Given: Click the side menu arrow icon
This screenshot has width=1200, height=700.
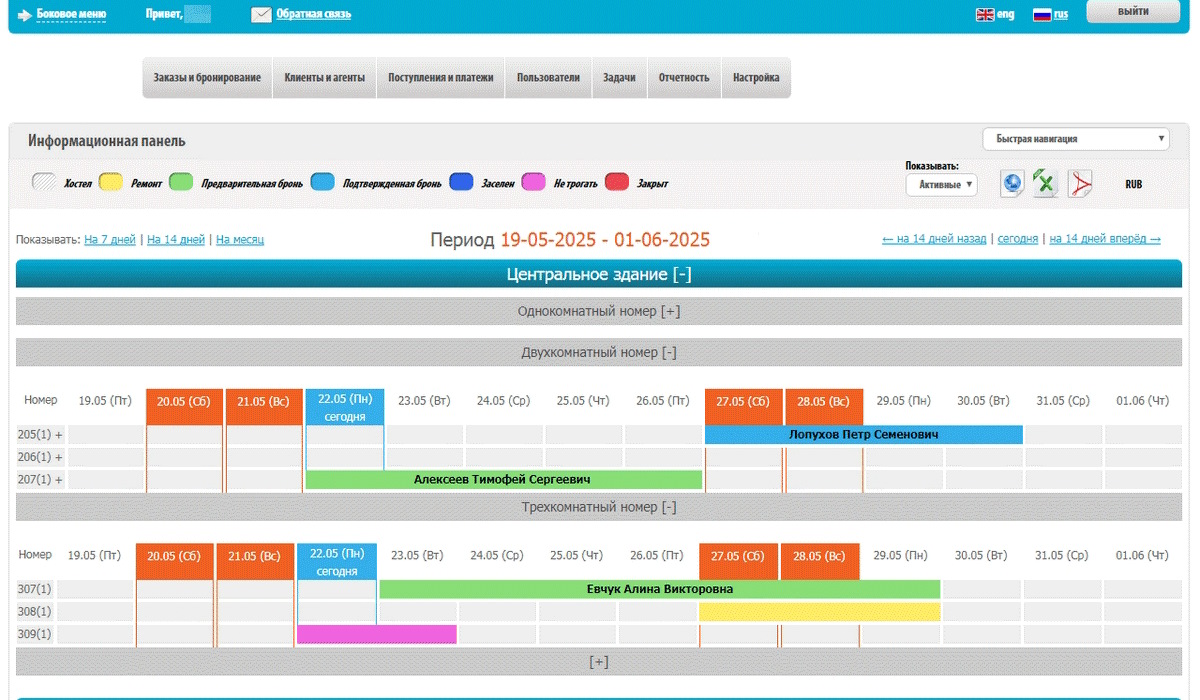Looking at the screenshot, I should pos(24,15).
